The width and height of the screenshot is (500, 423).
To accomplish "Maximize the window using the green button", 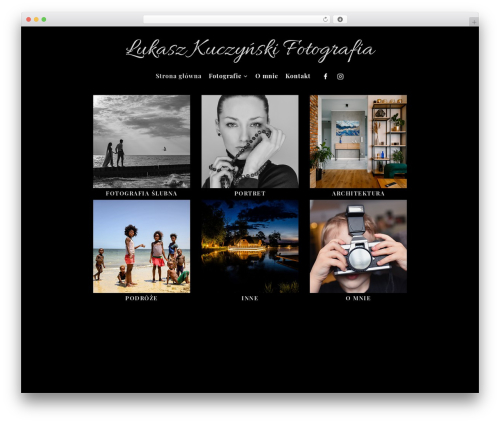I will (x=44, y=19).
